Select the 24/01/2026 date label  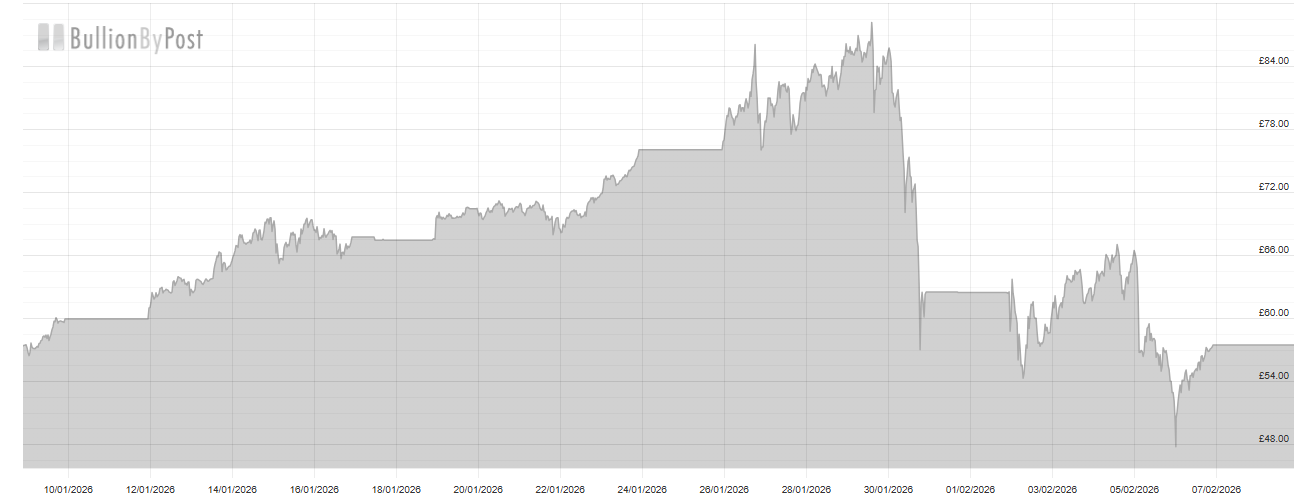pos(642,489)
